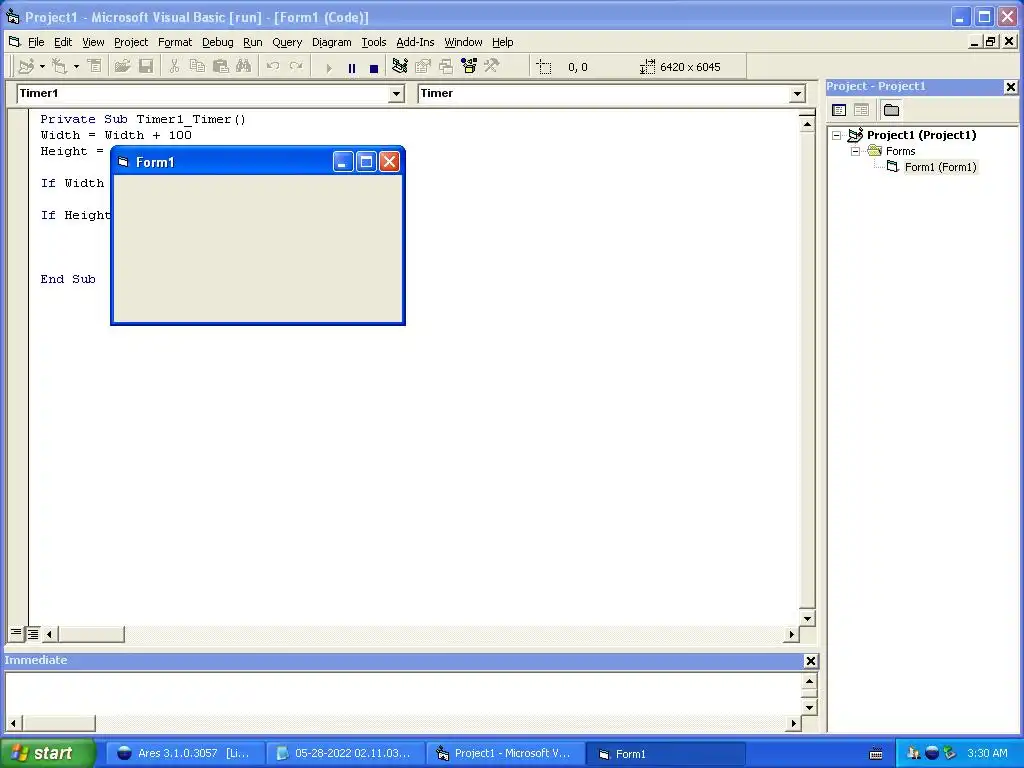
Task: Open the Diagram menu
Action: (x=332, y=42)
